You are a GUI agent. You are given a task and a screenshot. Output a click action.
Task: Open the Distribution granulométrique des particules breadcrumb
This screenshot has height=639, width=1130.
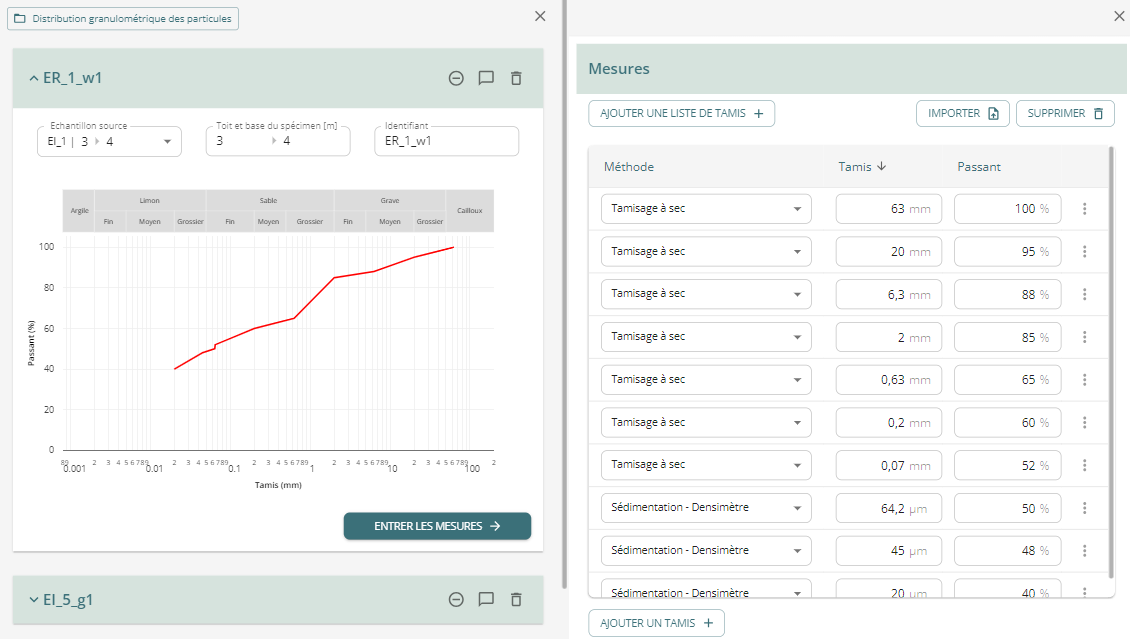123,19
